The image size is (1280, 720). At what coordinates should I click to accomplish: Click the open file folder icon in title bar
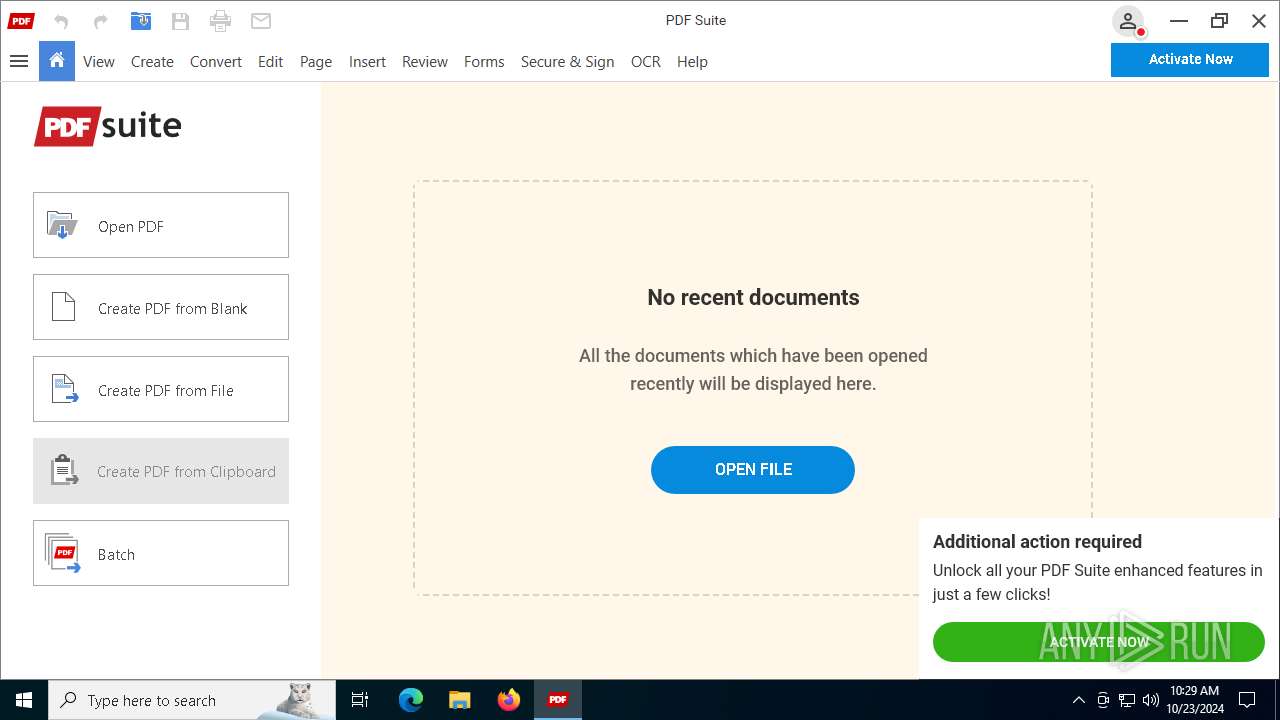[141, 21]
